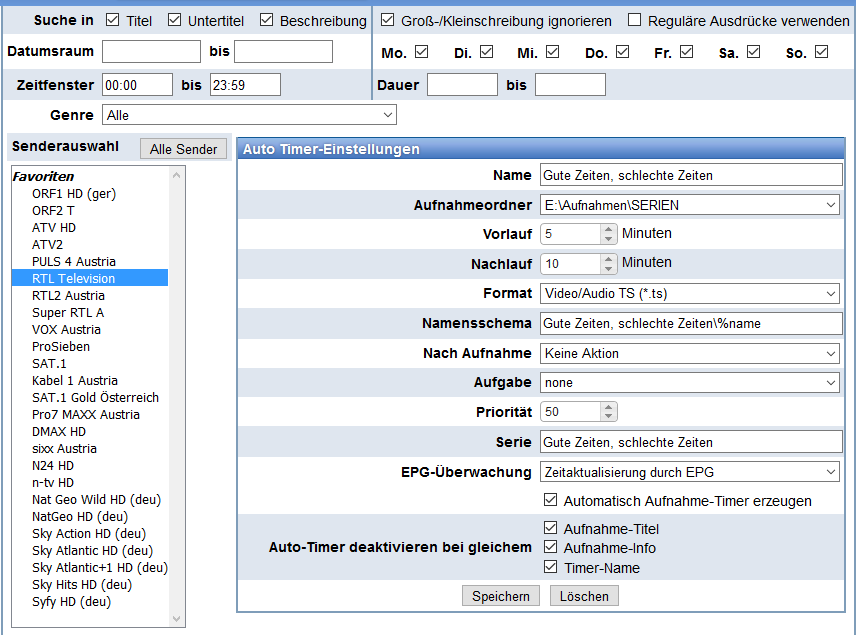Click the Alle Sender button
This screenshot has width=856, height=635.
[183, 149]
